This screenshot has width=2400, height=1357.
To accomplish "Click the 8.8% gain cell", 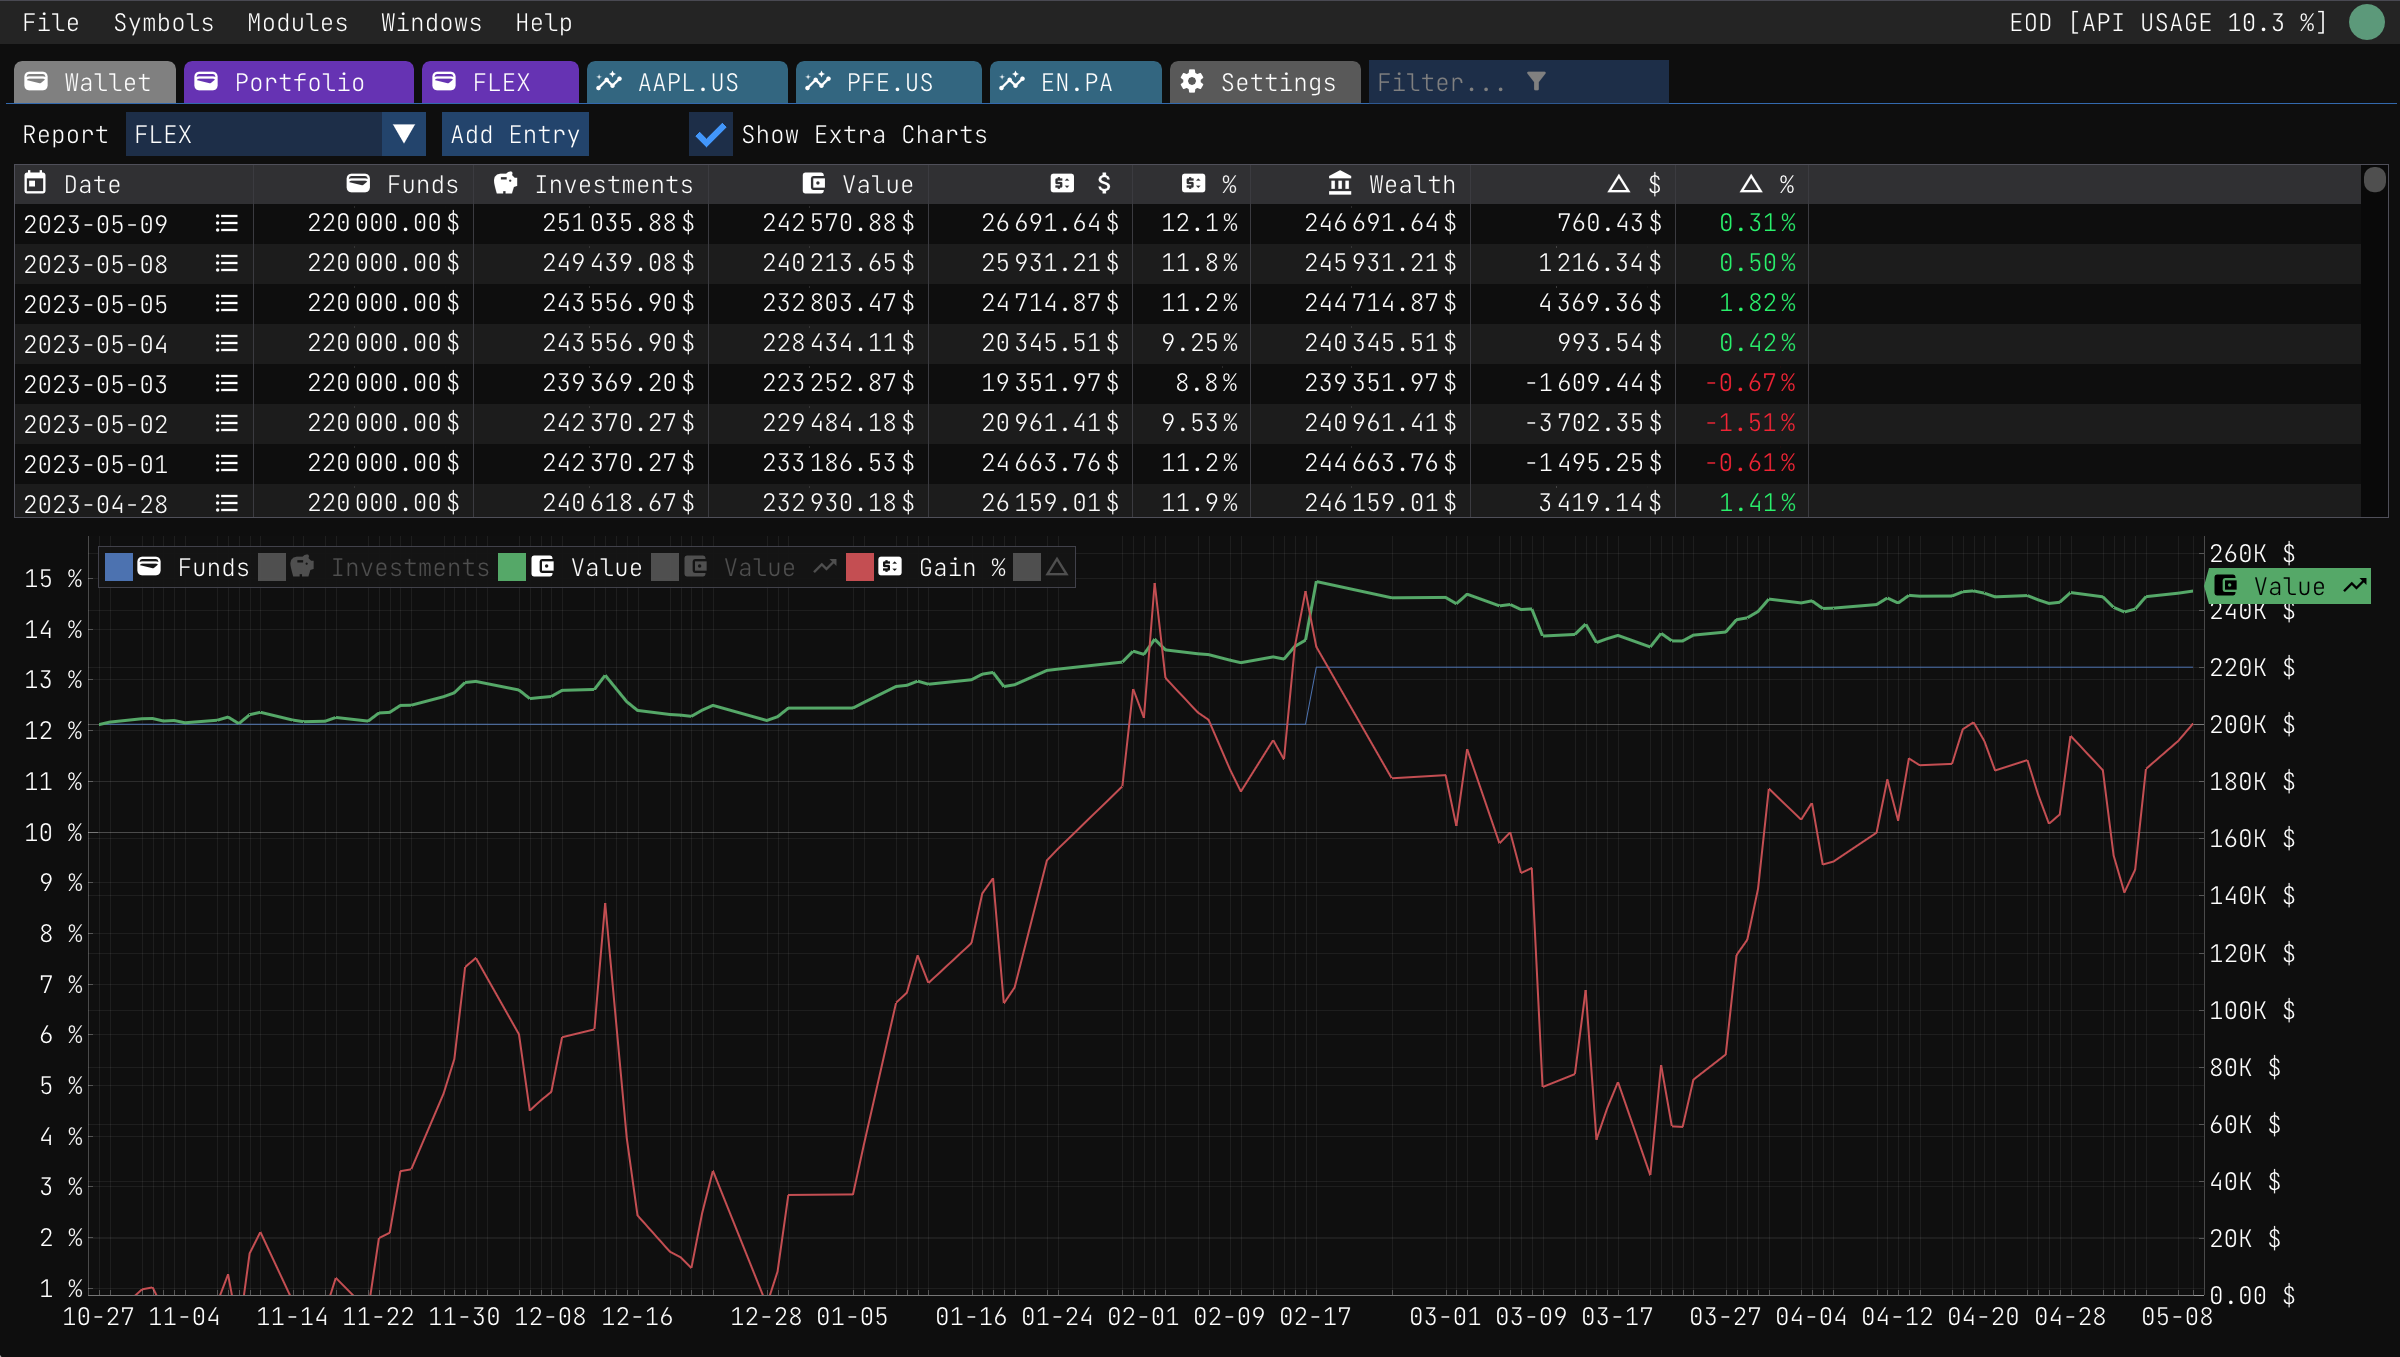I will pyautogui.click(x=1206, y=383).
